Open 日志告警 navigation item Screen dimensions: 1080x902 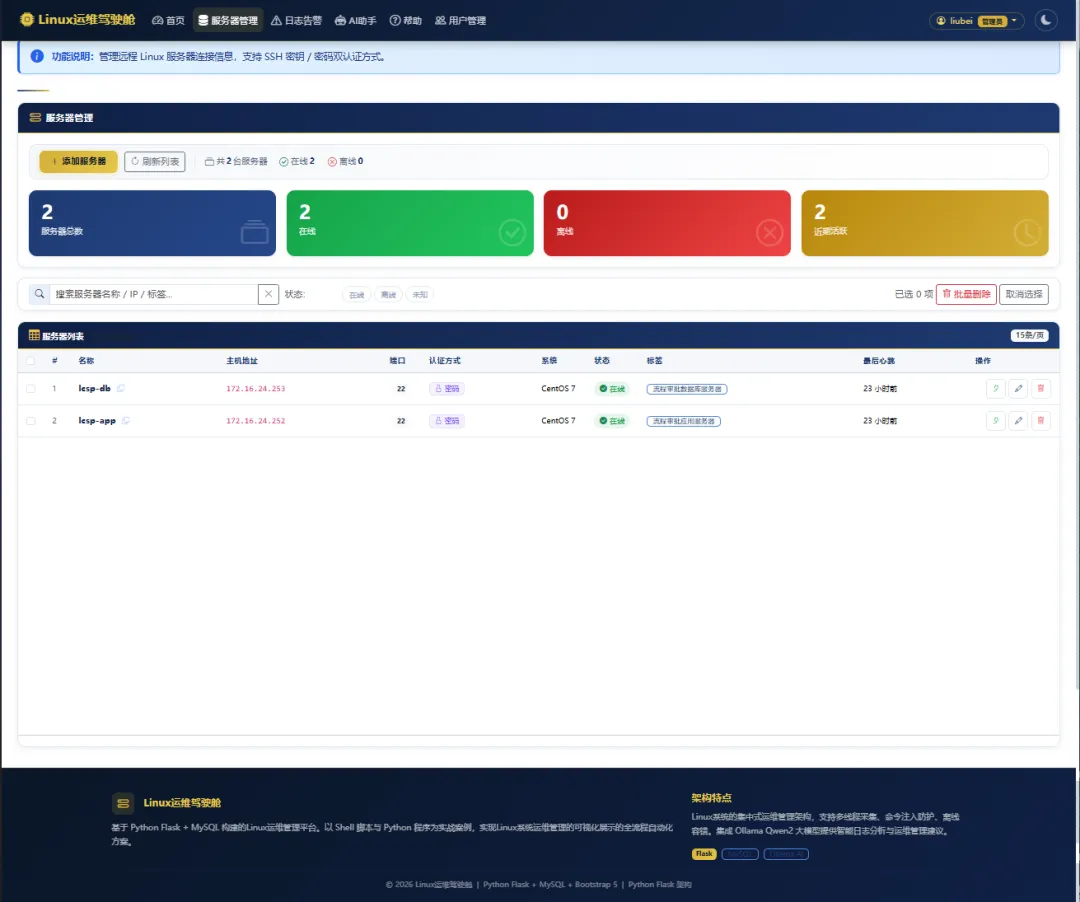296,21
